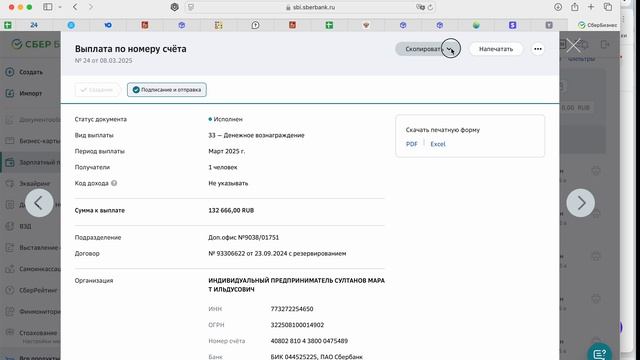Image resolution: width=640 pixels, height=360 pixels.
Task: Click the privacy shield icon in toolbar
Action: [174, 7]
